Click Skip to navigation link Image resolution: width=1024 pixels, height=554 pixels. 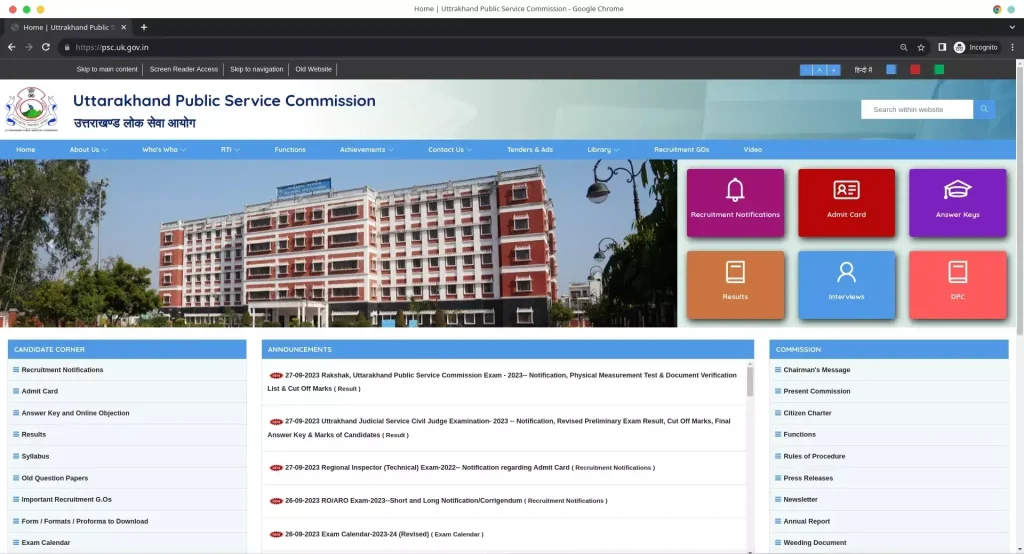257,69
